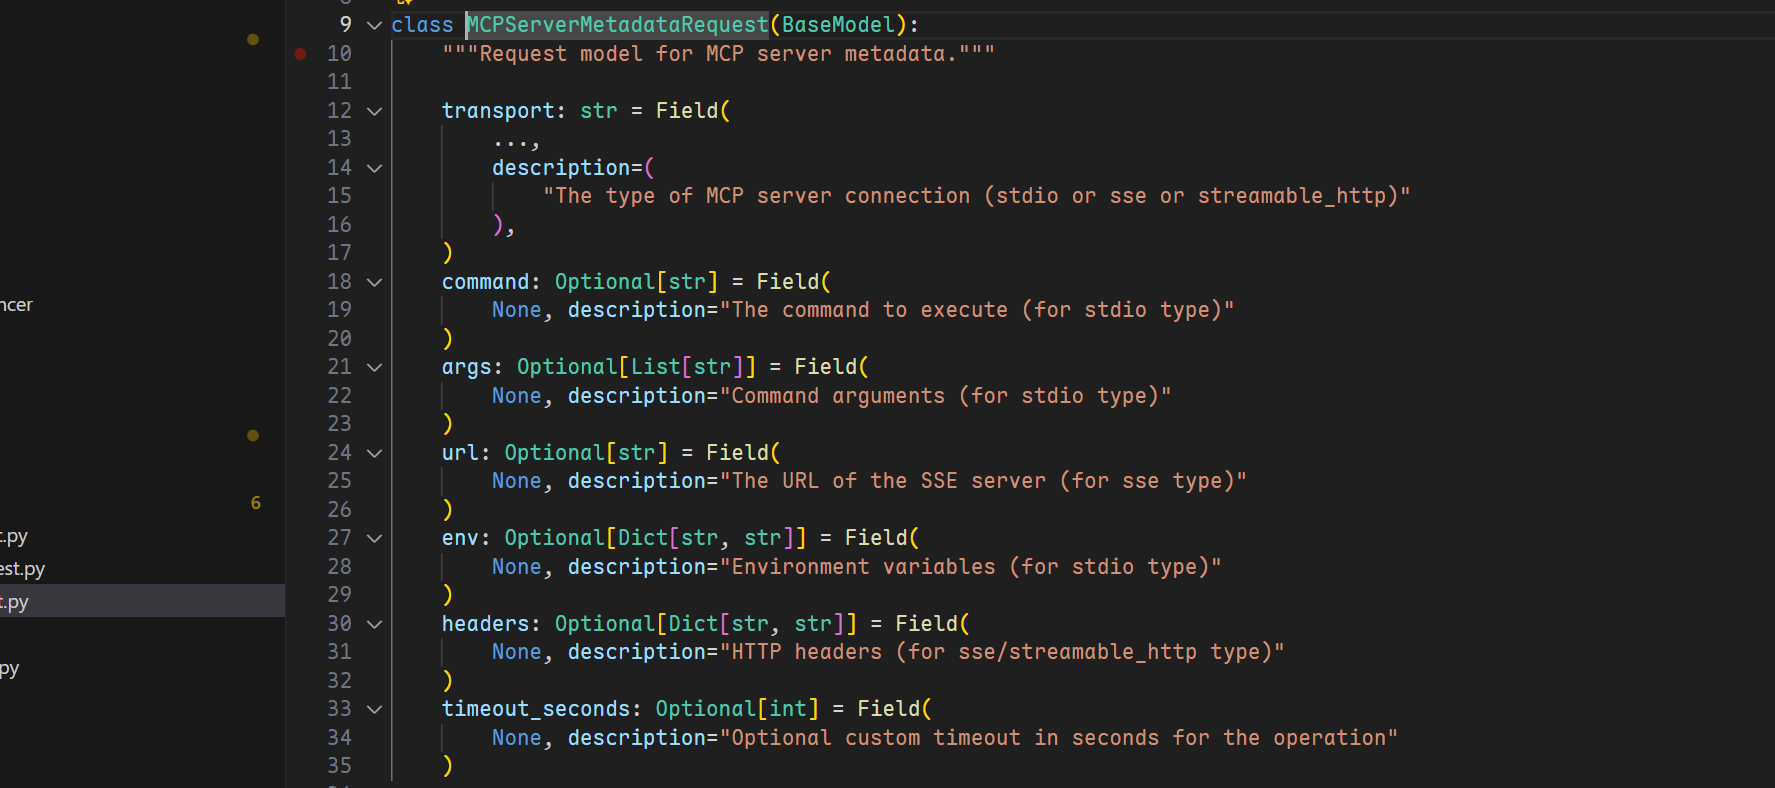Toggle the red breakpoint on line 10
This screenshot has height=788, width=1775.
point(300,54)
